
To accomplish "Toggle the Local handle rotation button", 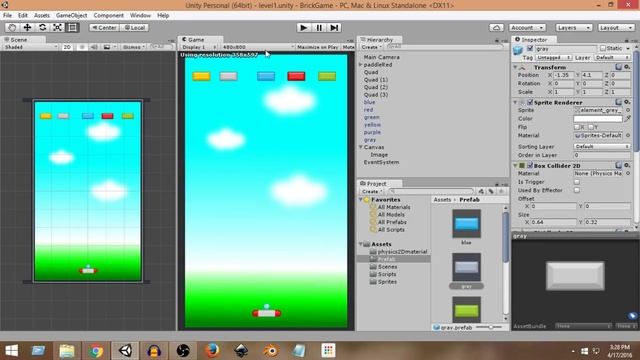I will pyautogui.click(x=134, y=27).
